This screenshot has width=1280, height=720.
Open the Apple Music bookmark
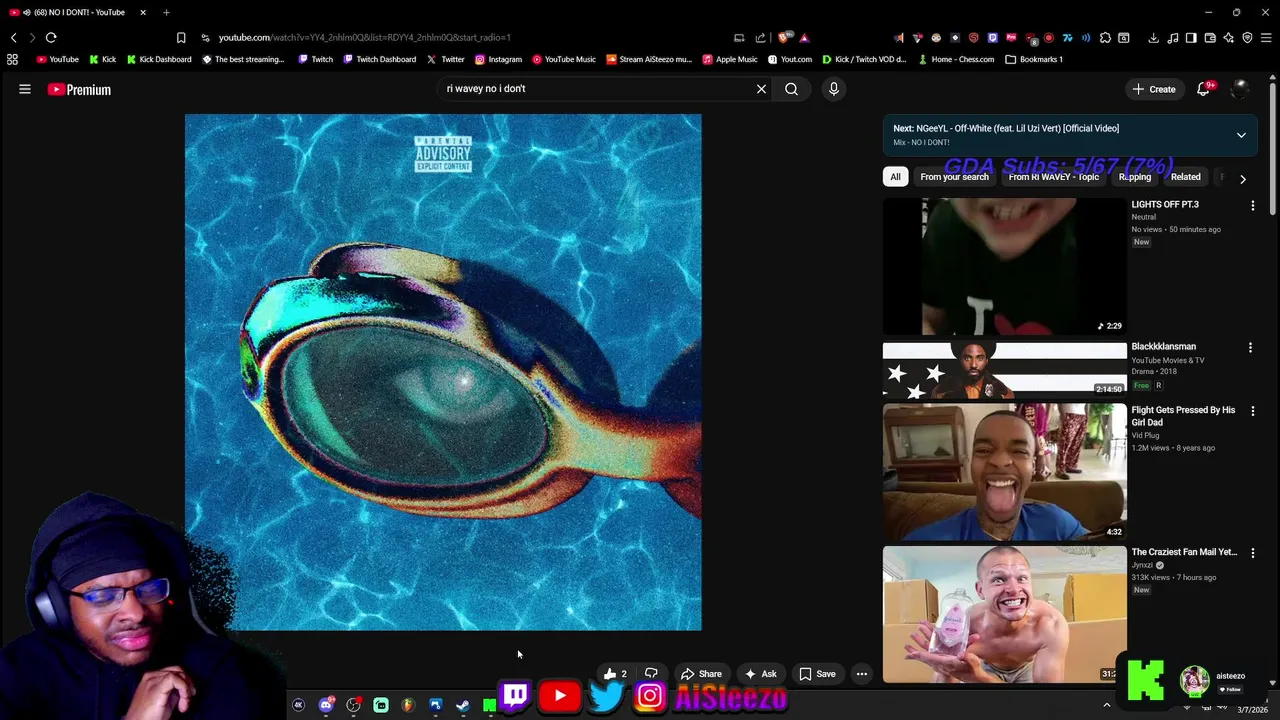[x=730, y=59]
